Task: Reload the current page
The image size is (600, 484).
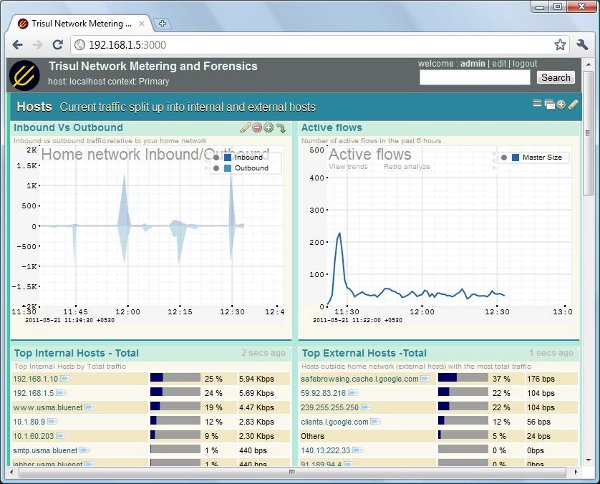Action: (58, 45)
